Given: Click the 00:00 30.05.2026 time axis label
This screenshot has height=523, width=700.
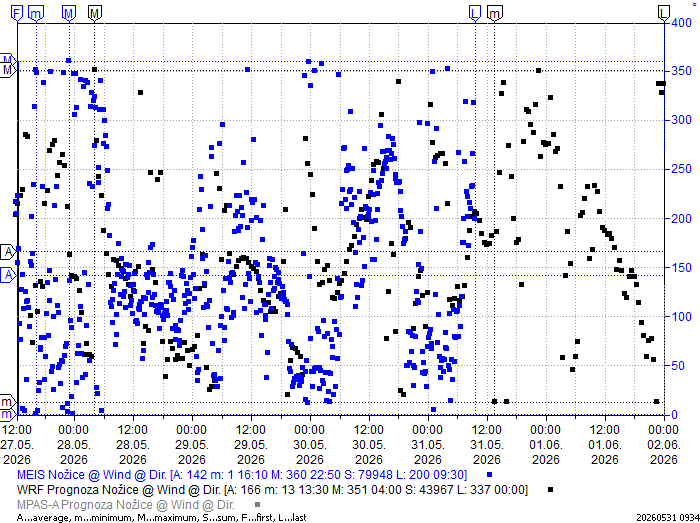Looking at the screenshot, I should [310, 444].
